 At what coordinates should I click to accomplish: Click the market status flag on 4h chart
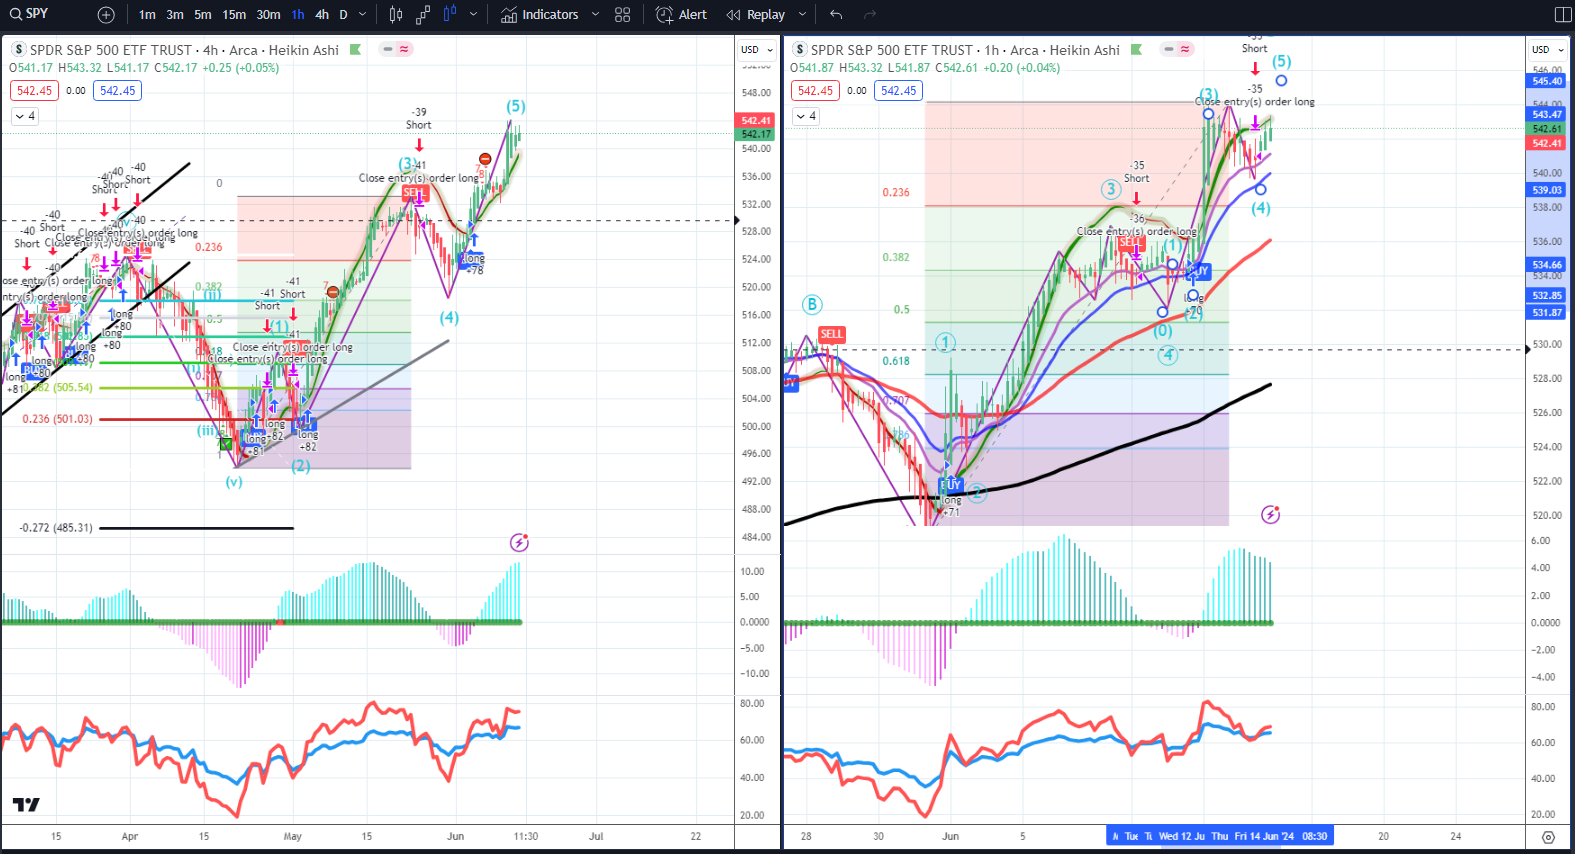tap(355, 49)
